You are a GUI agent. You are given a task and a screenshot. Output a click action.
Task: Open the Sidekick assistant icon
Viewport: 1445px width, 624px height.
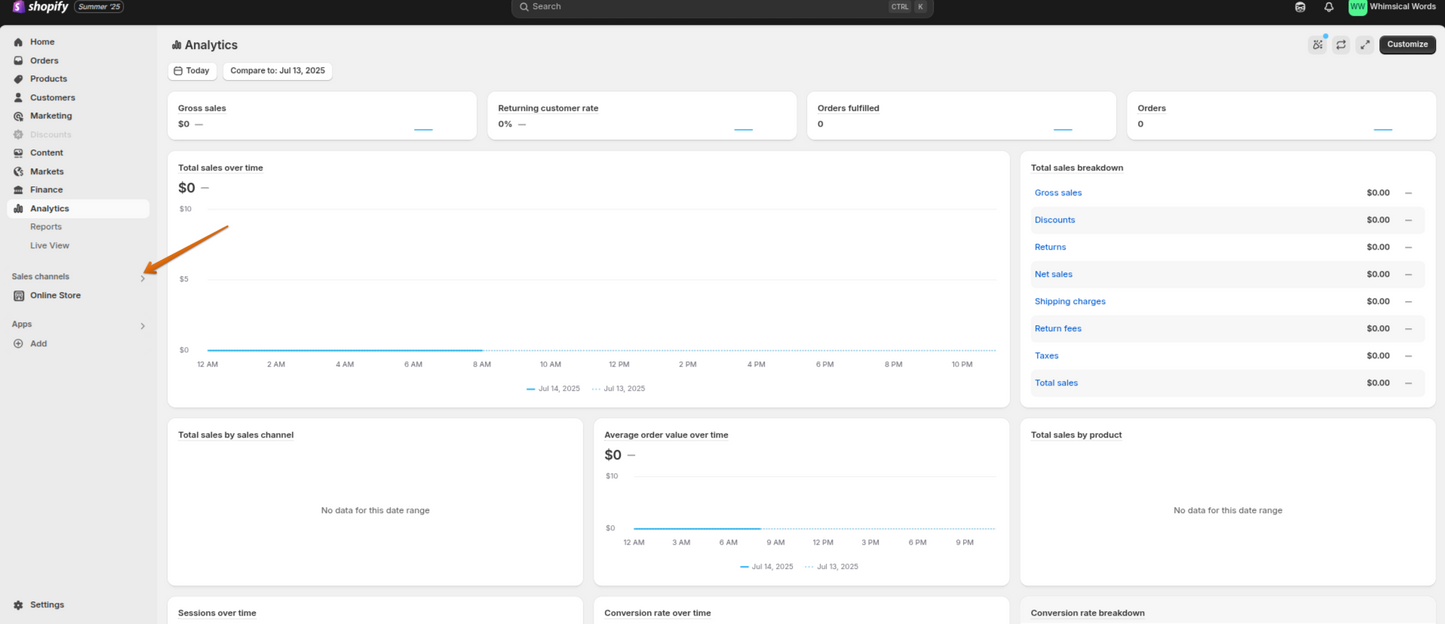point(1300,7)
